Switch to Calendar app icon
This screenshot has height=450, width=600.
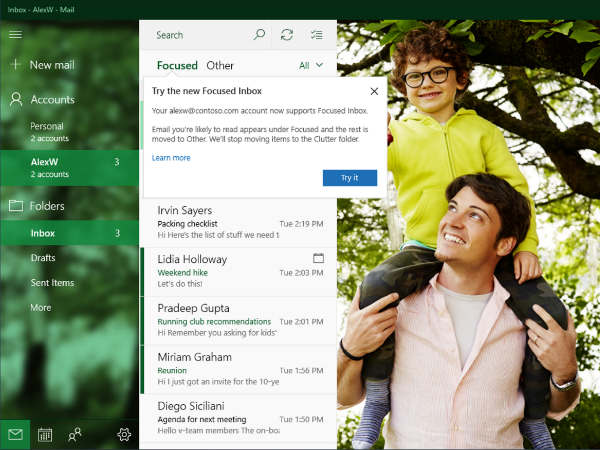pos(45,435)
